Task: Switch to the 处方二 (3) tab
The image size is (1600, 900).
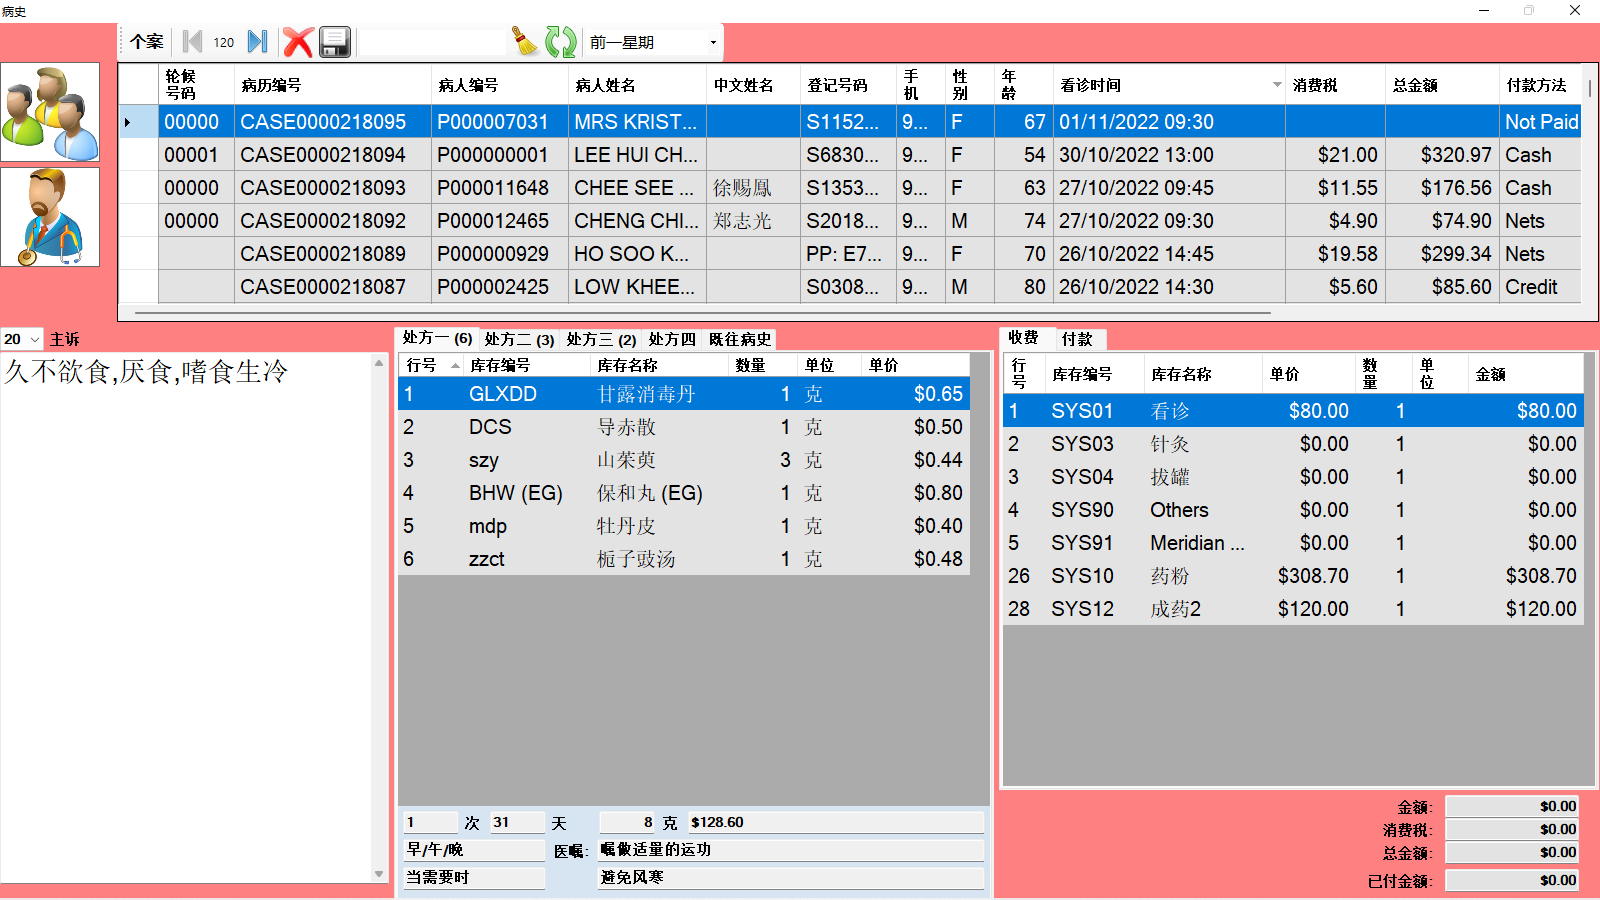Action: (519, 339)
